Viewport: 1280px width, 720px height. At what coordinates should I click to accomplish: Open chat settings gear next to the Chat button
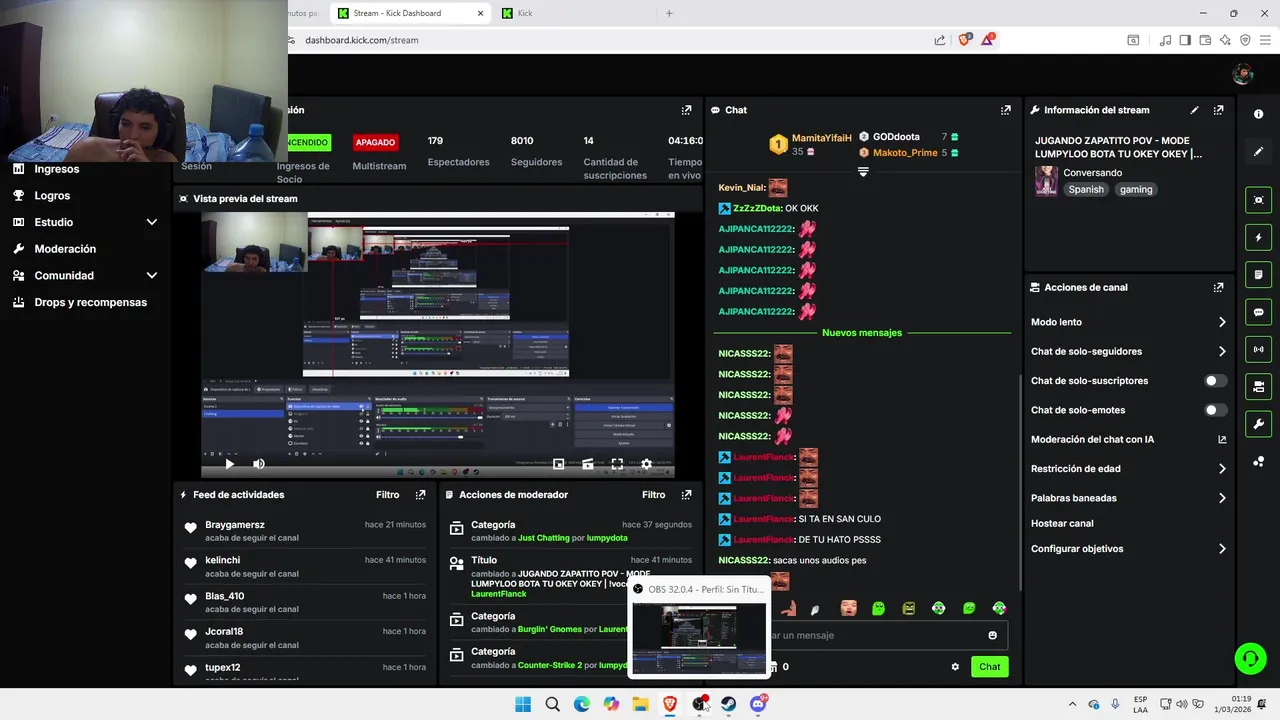point(955,667)
